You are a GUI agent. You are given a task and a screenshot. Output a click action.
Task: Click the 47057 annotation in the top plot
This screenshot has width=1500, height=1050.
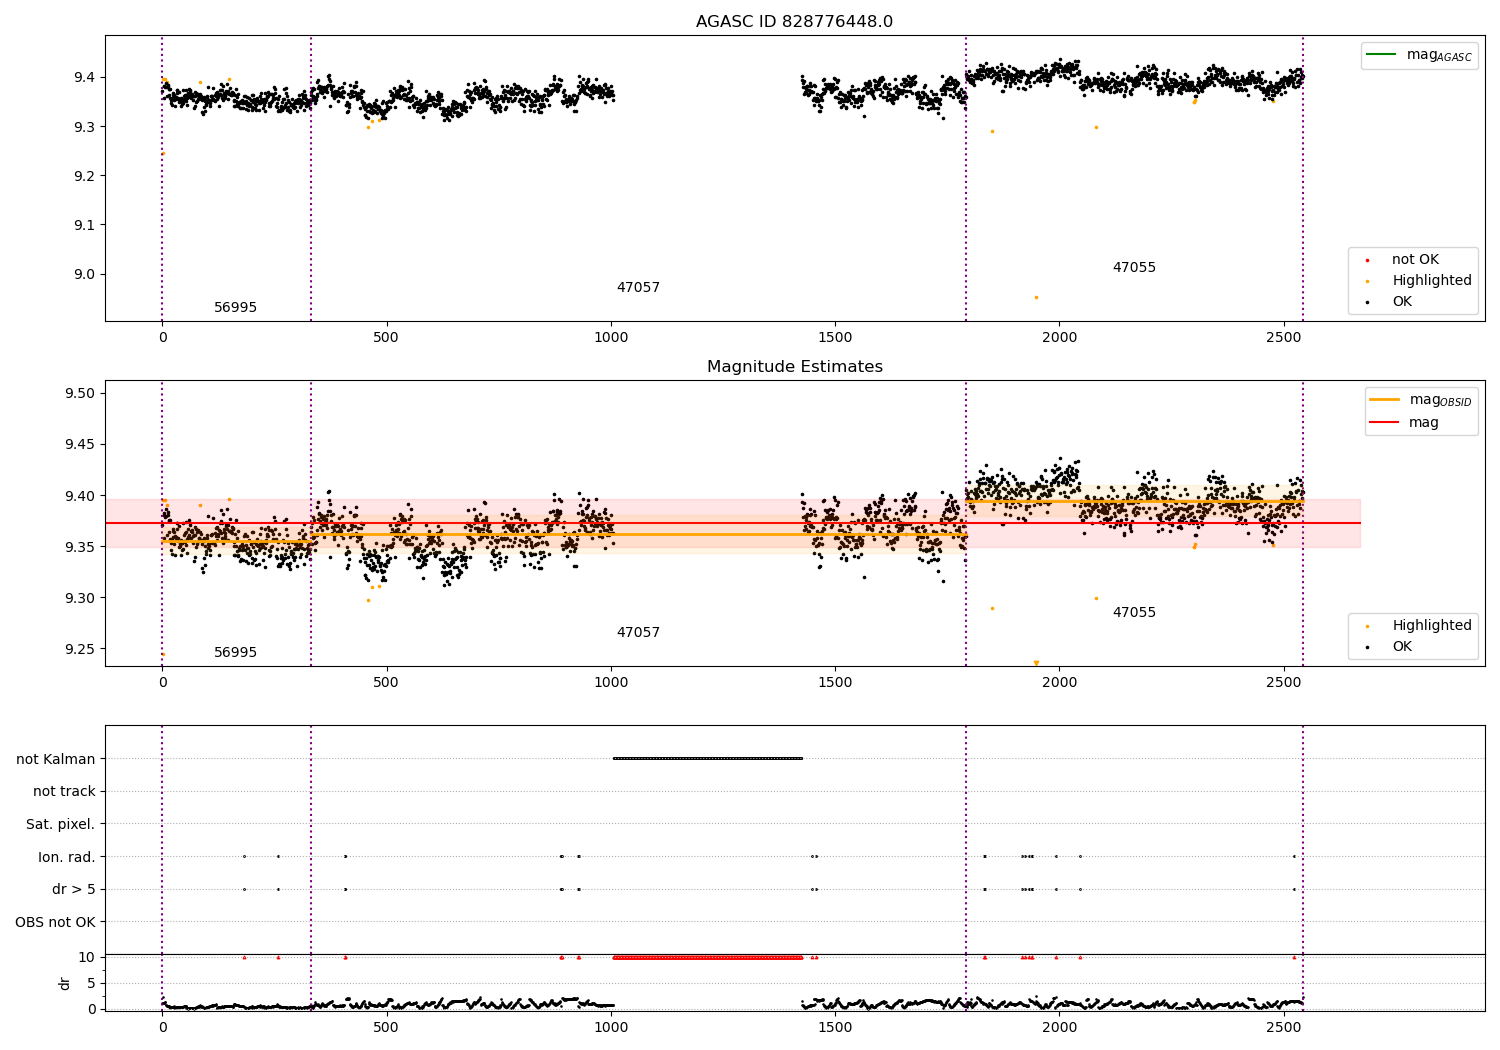pyautogui.click(x=638, y=288)
